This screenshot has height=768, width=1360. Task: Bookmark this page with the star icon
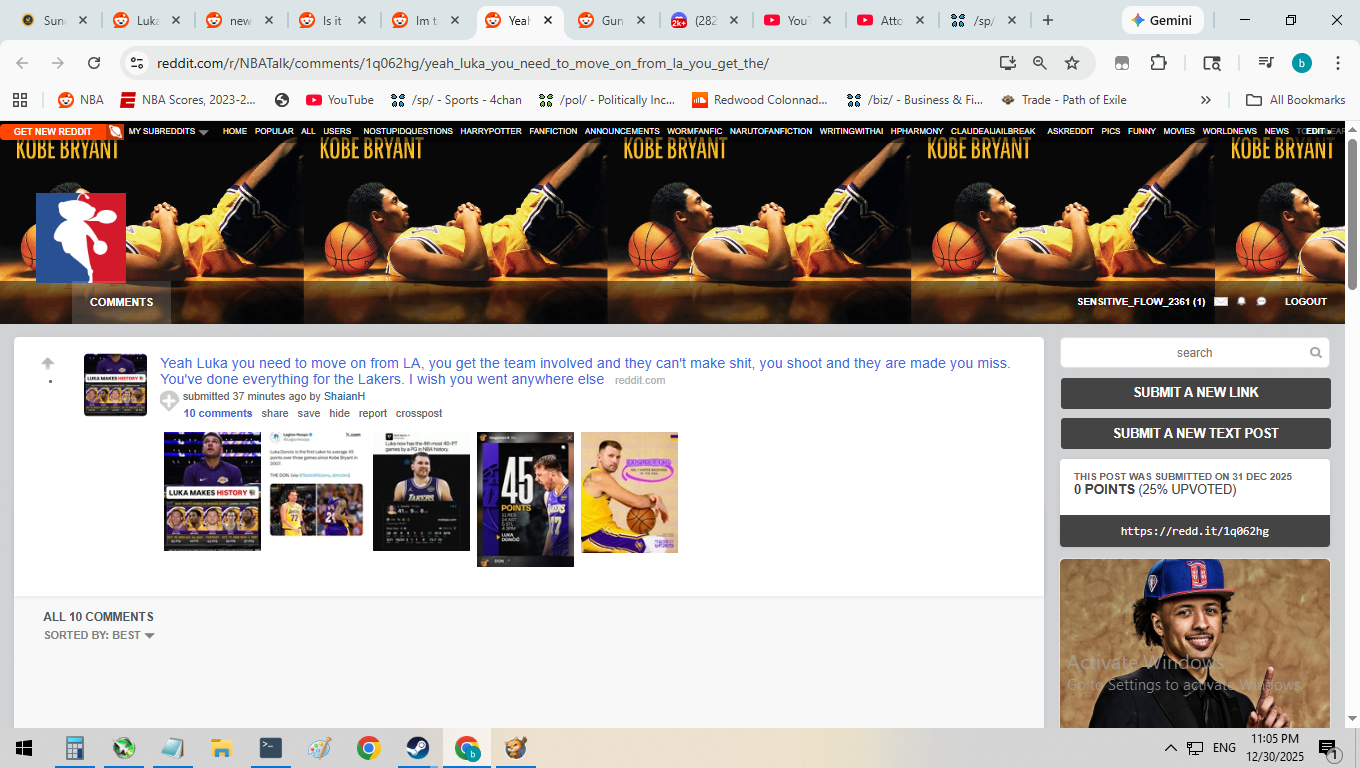click(1072, 63)
